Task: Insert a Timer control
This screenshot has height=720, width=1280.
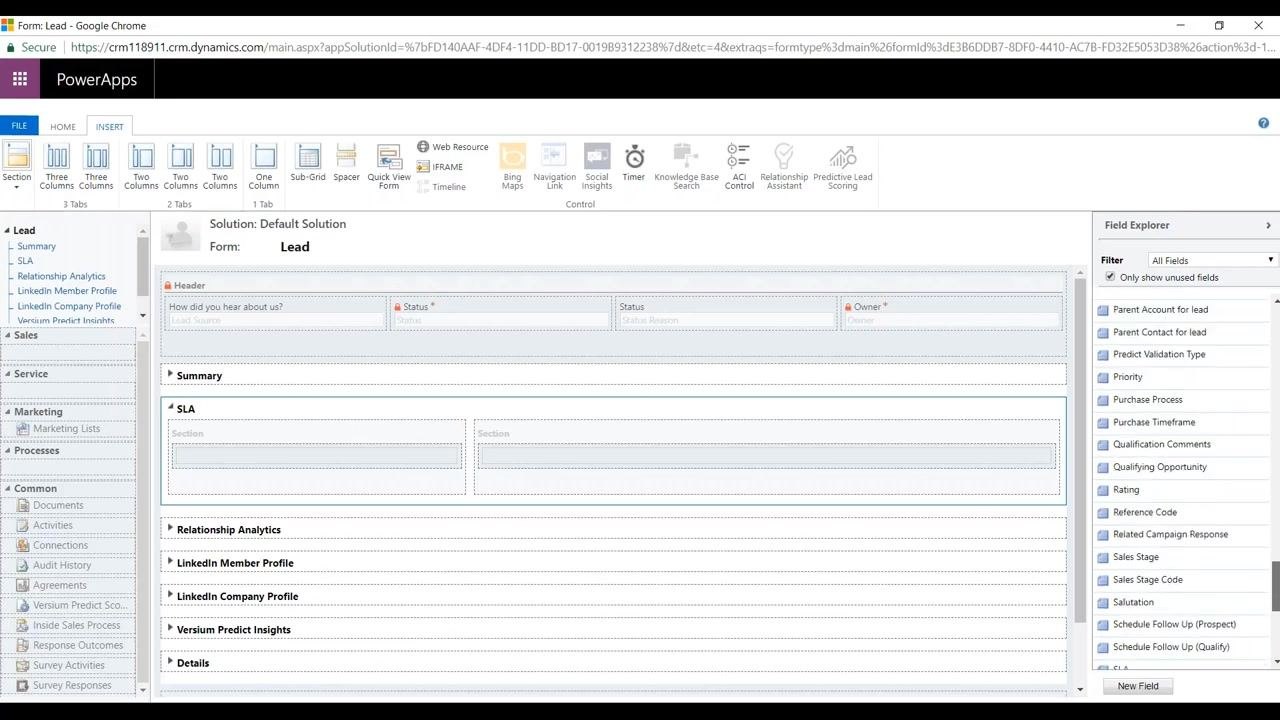Action: pyautogui.click(x=634, y=163)
